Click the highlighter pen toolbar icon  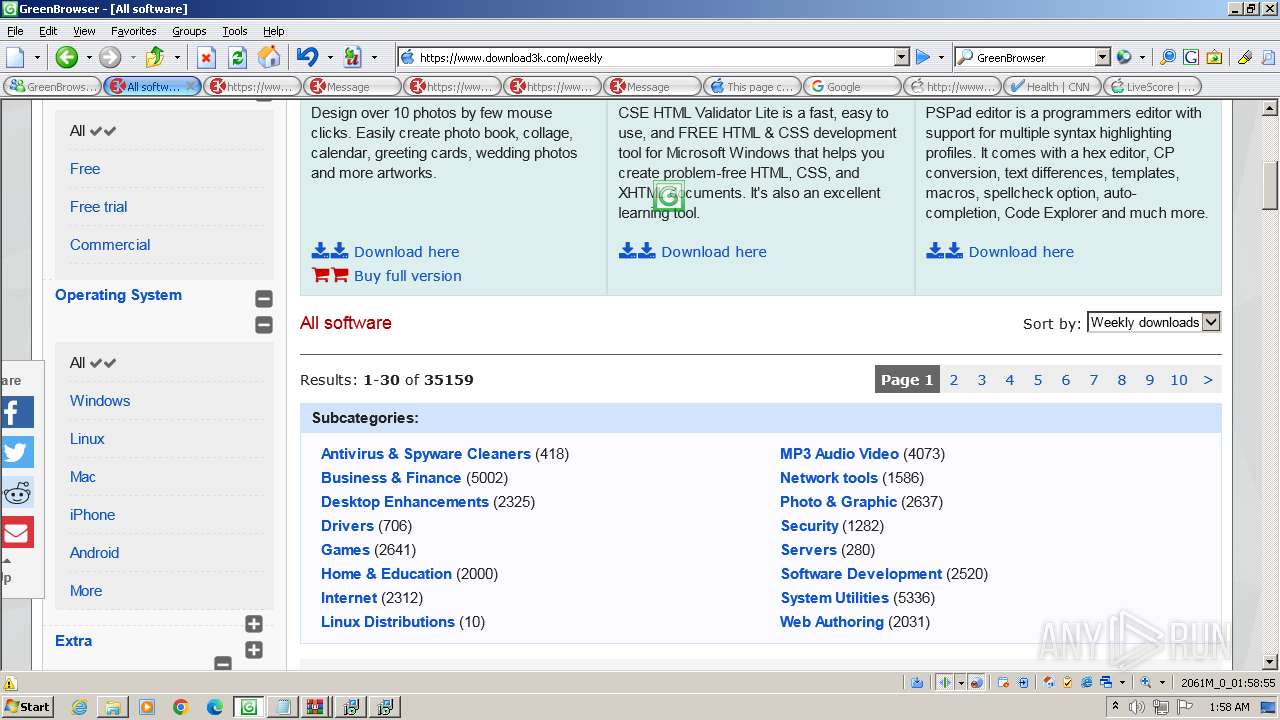(1245, 57)
